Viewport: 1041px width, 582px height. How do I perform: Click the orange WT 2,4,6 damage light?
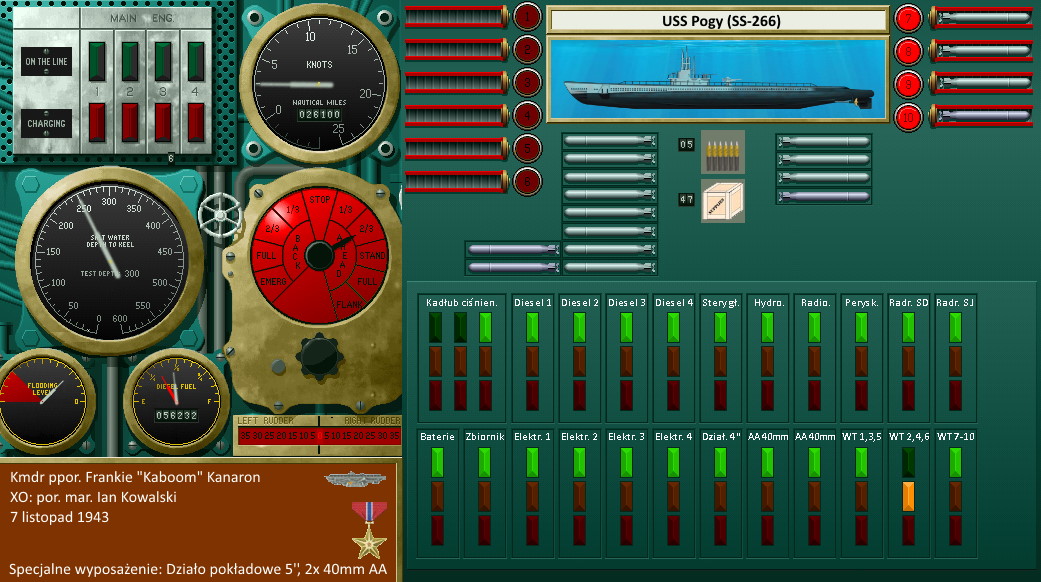[x=908, y=496]
